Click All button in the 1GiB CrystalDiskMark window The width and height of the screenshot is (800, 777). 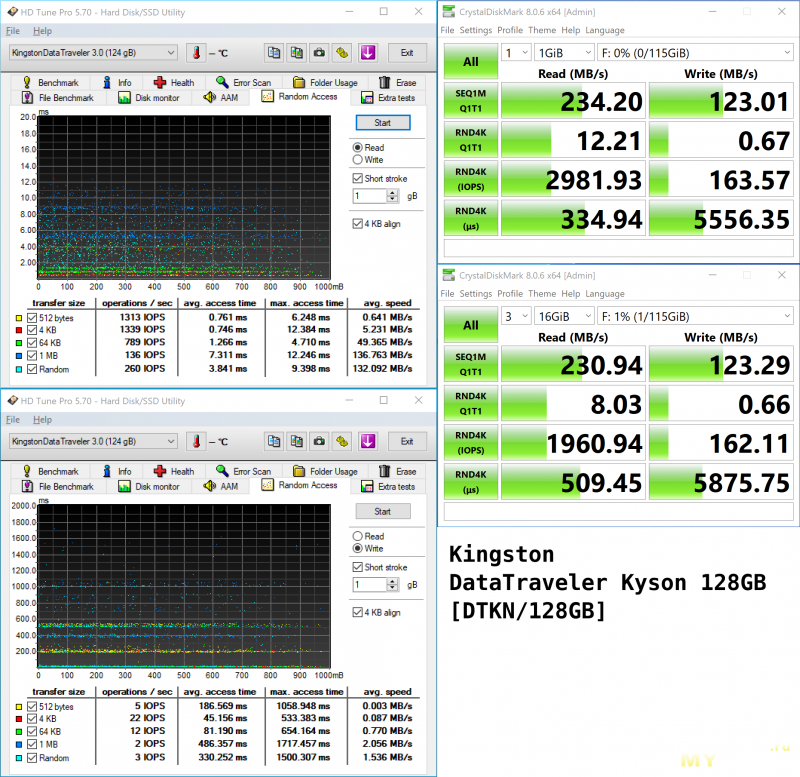pyautogui.click(x=470, y=61)
